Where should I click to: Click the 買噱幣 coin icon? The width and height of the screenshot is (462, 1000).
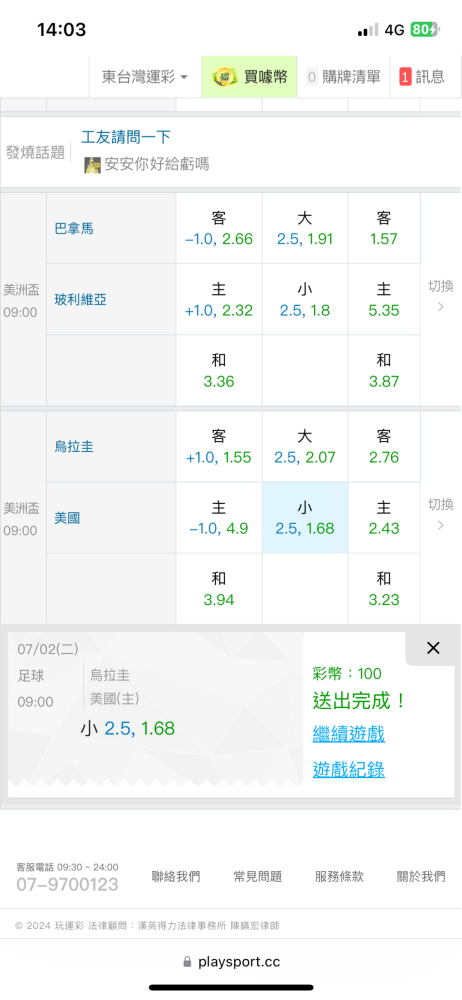click(x=223, y=77)
